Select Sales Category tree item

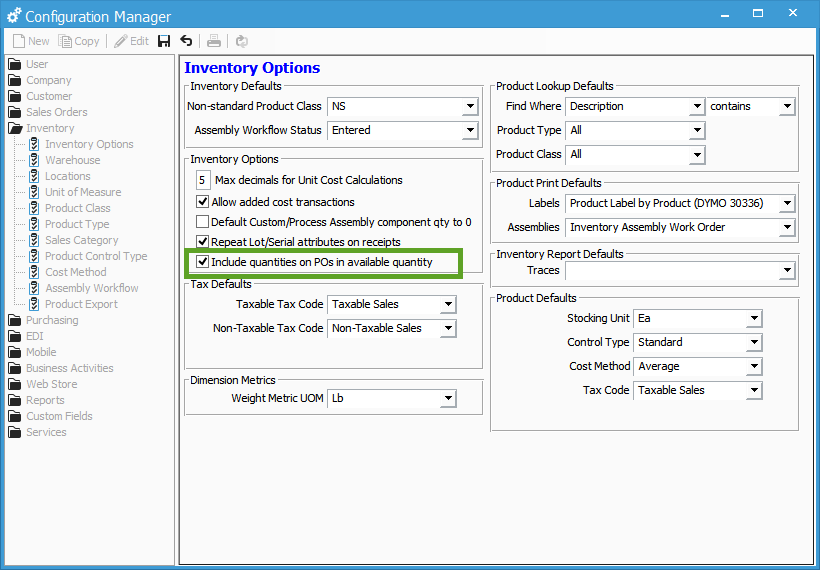coord(74,240)
